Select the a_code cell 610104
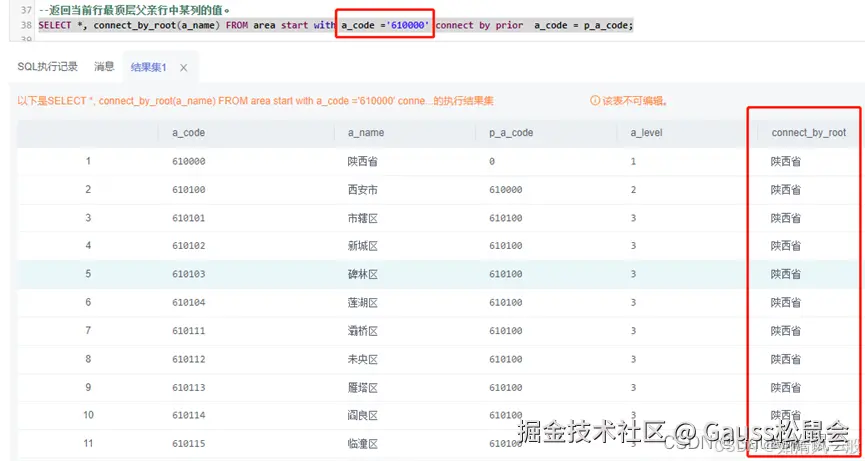Image resolution: width=865 pixels, height=461 pixels. (189, 303)
